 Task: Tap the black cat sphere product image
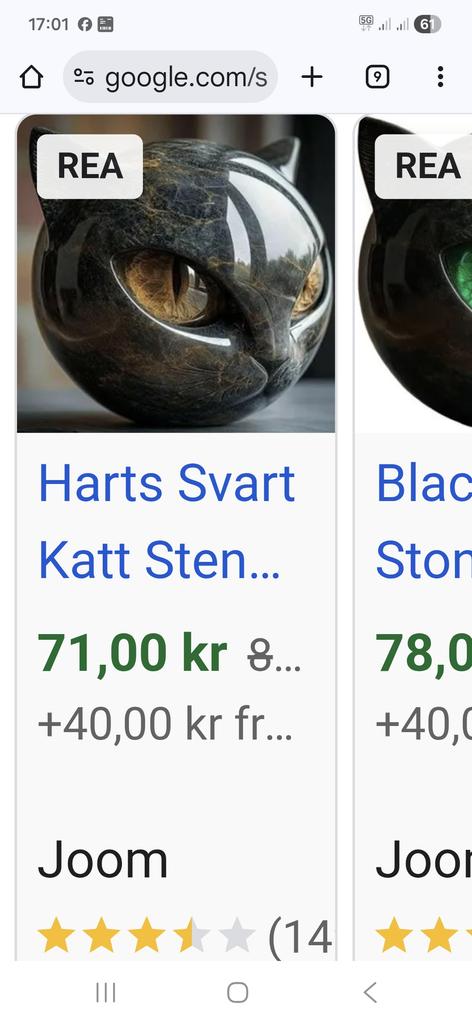pyautogui.click(x=176, y=274)
